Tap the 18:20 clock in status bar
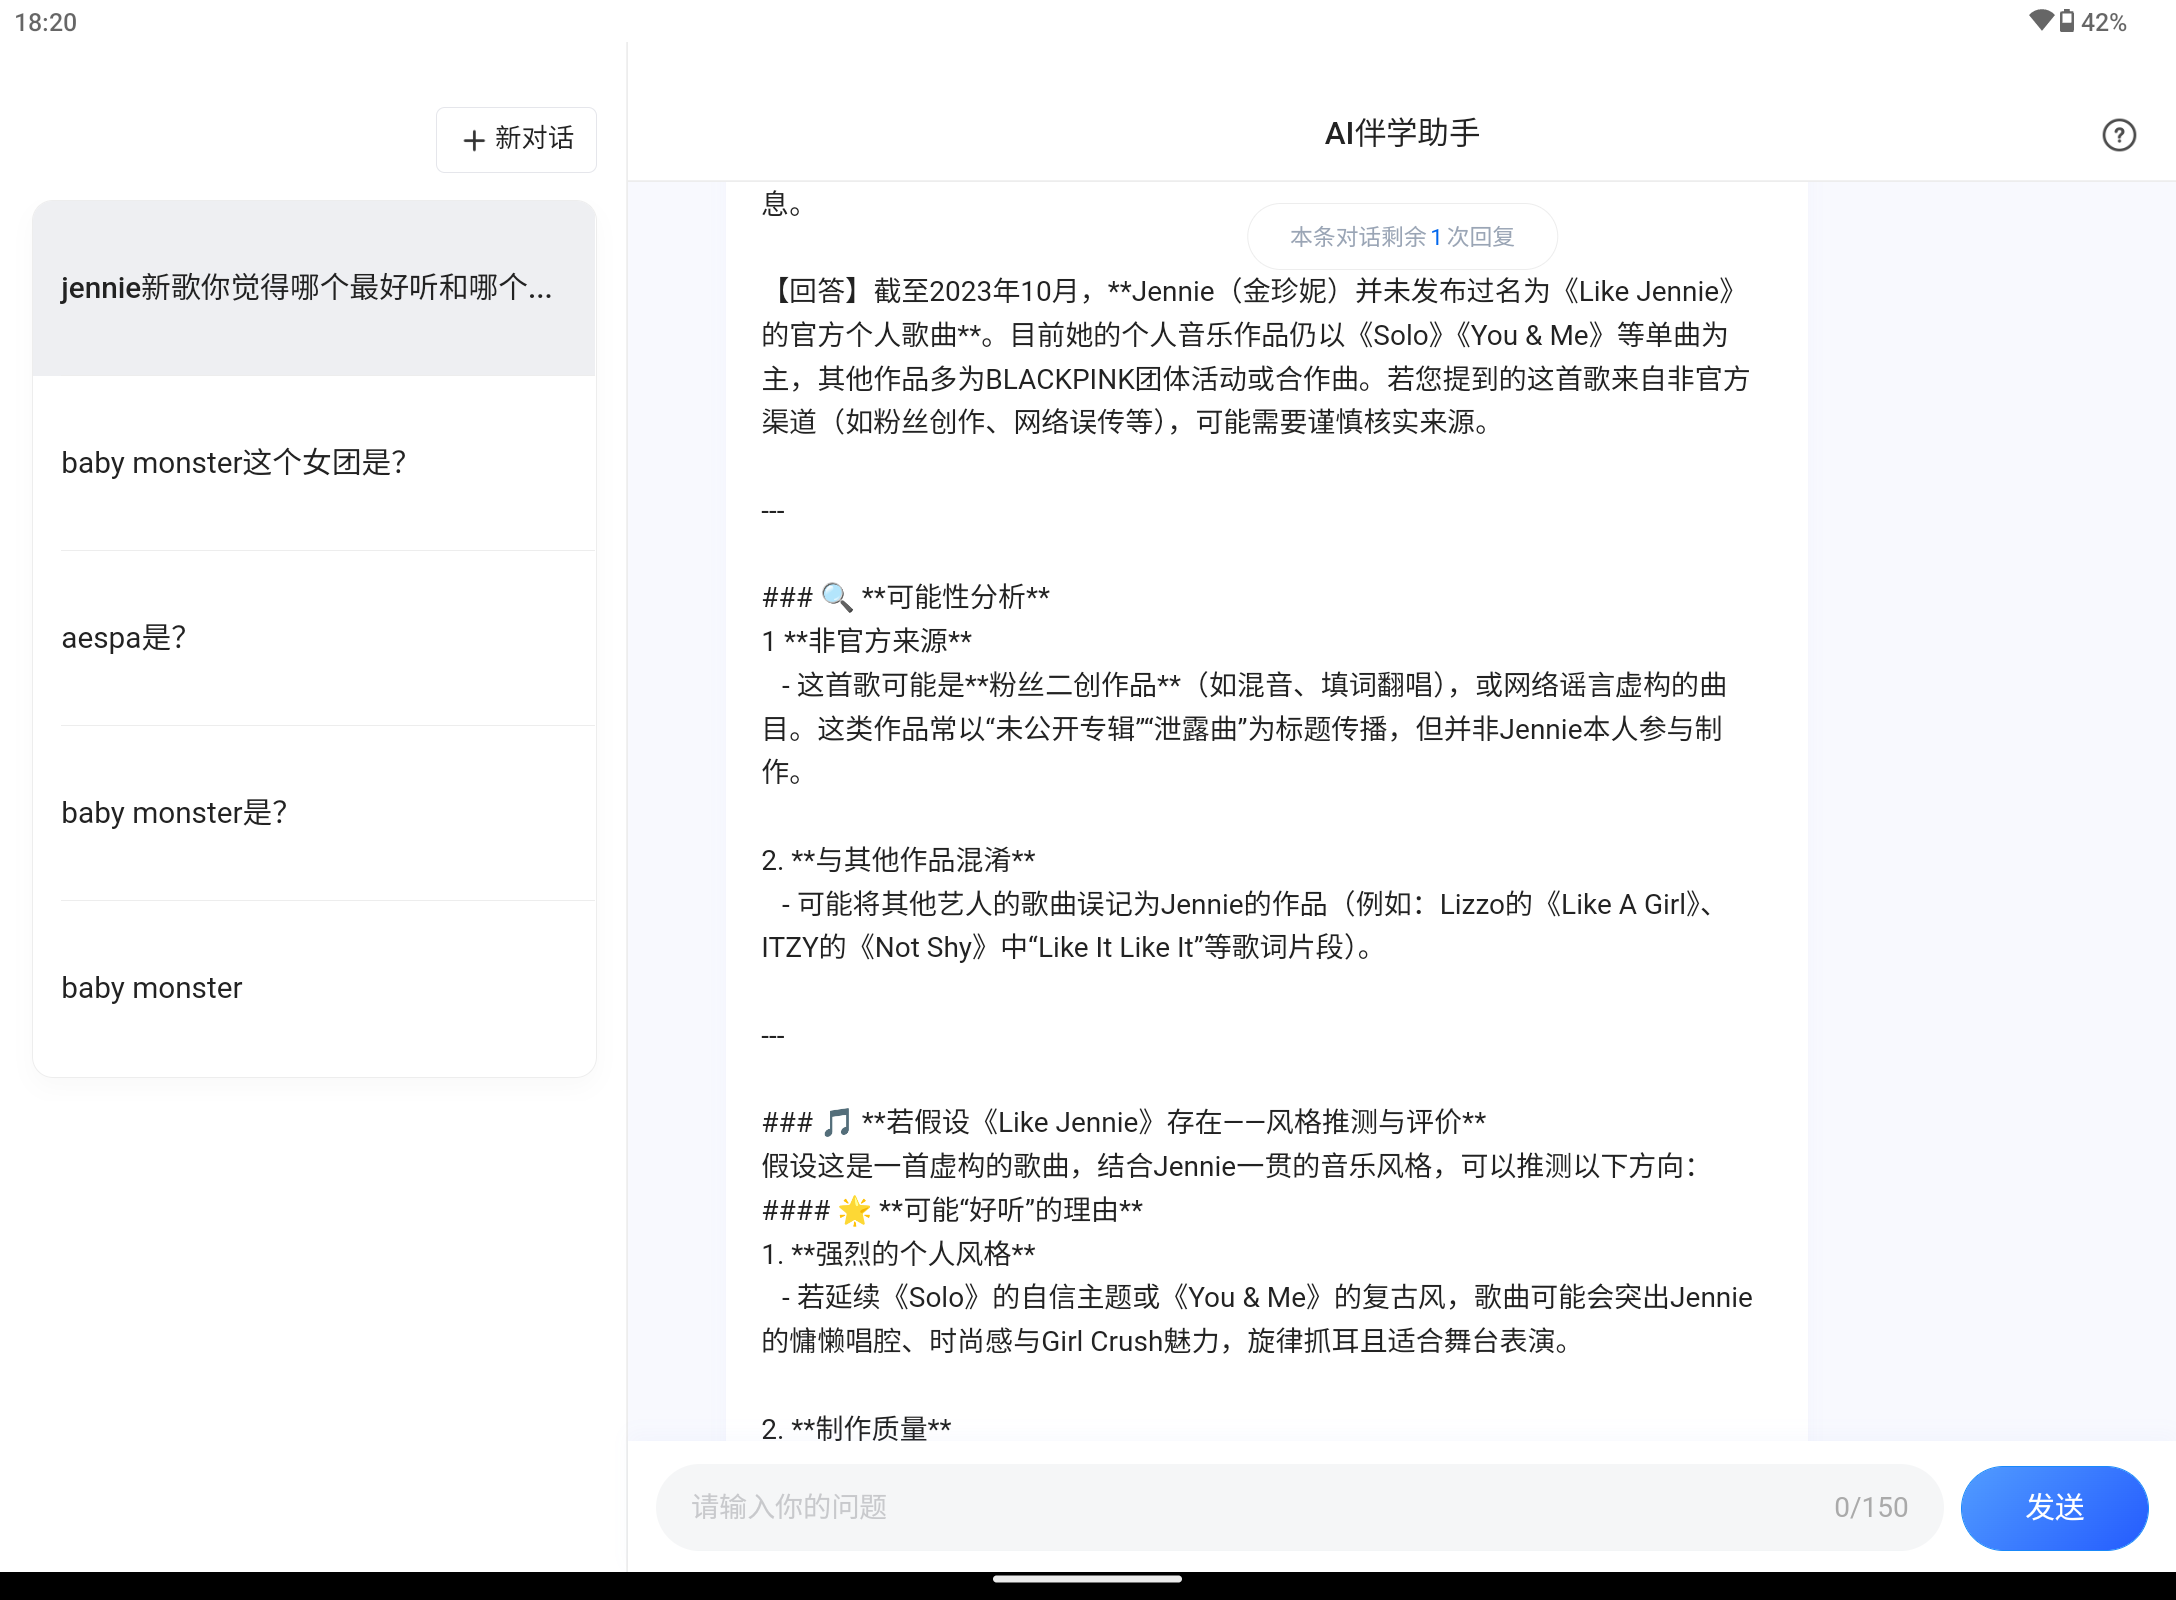 click(x=46, y=22)
